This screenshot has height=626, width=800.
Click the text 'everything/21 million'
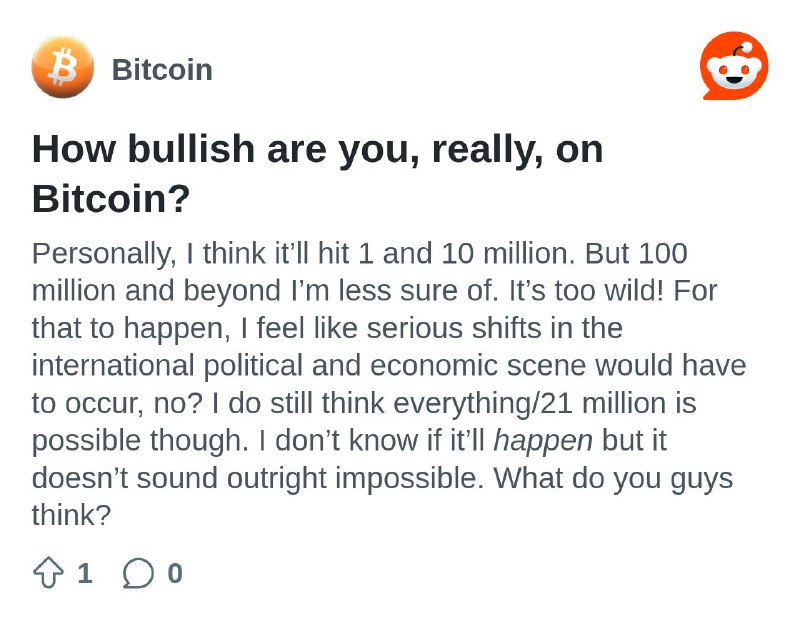coord(544,403)
